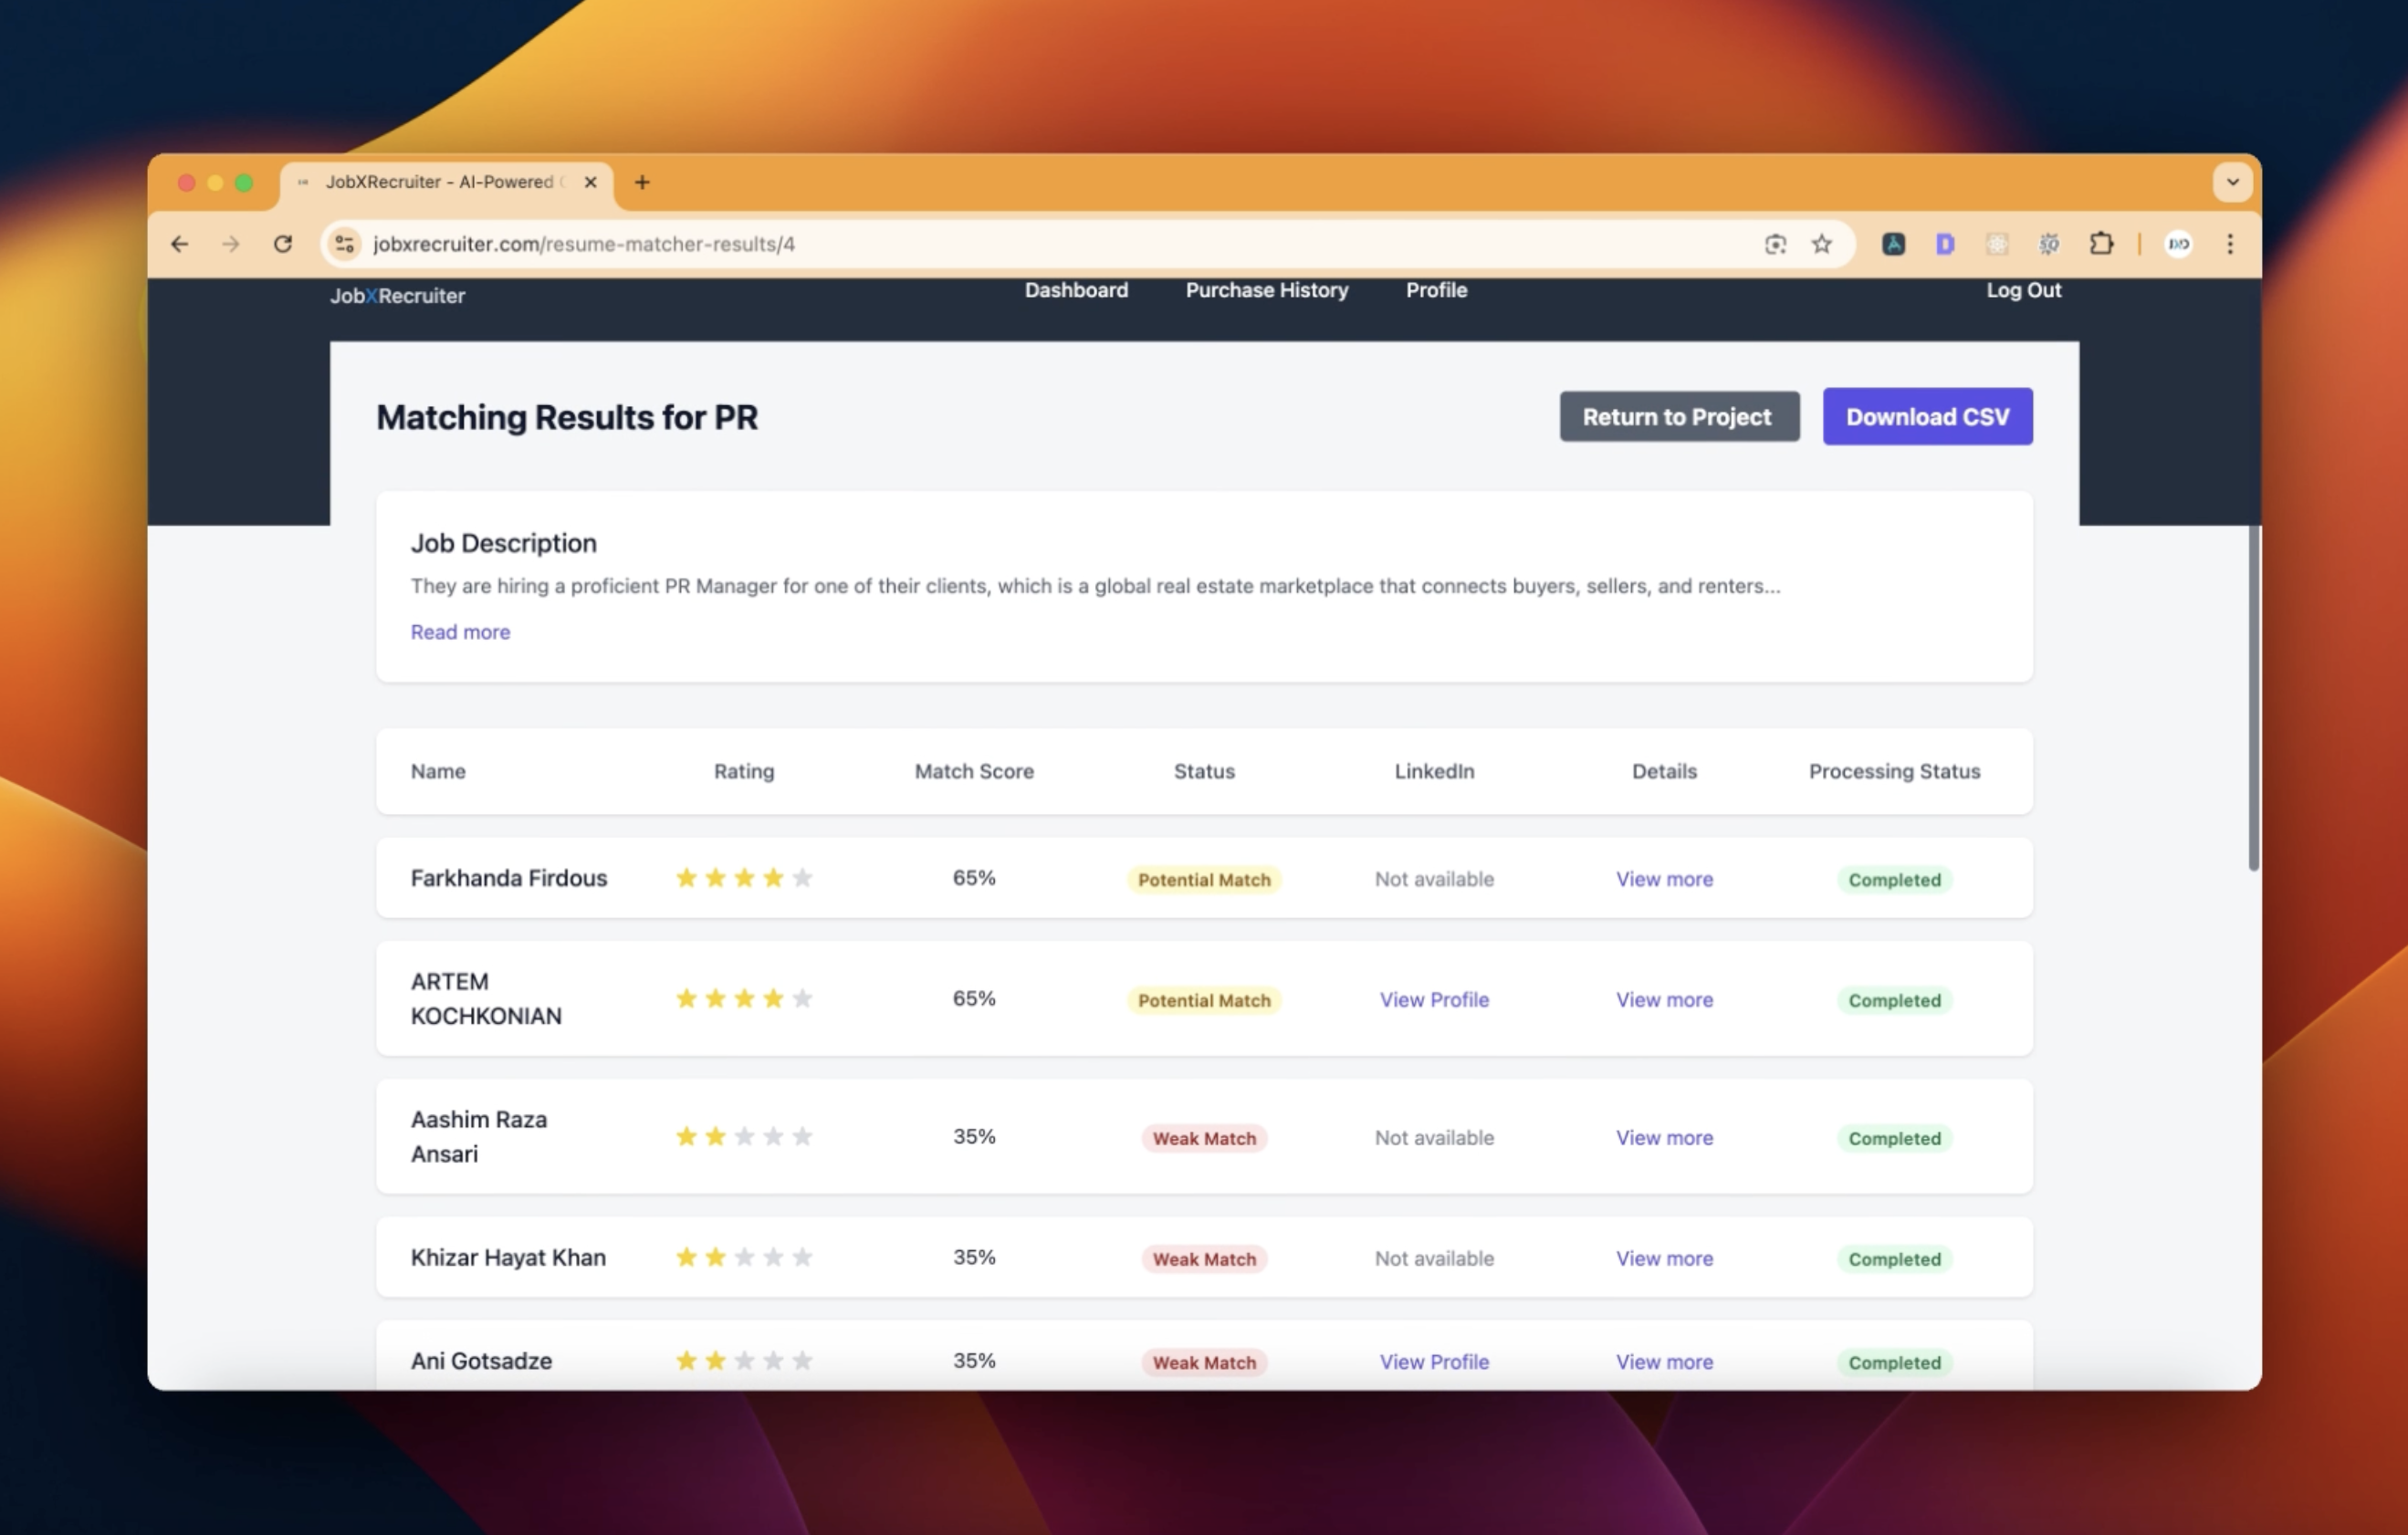
Task: Open the Extensions puzzle icon
Action: pyautogui.click(x=2101, y=244)
